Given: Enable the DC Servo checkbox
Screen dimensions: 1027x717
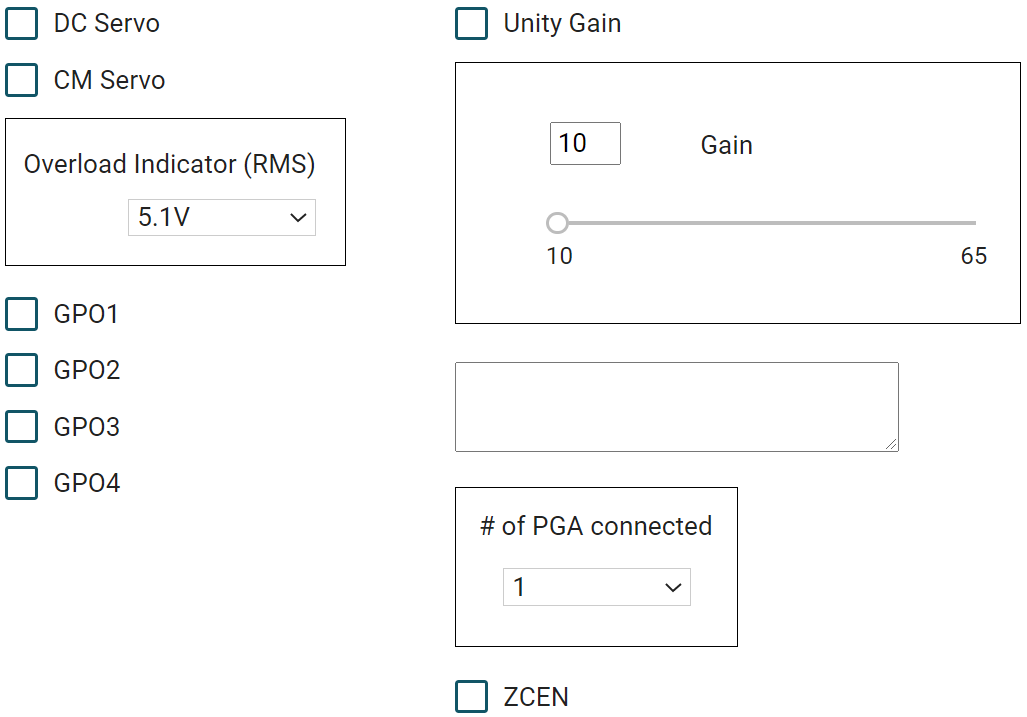Looking at the screenshot, I should click(22, 24).
